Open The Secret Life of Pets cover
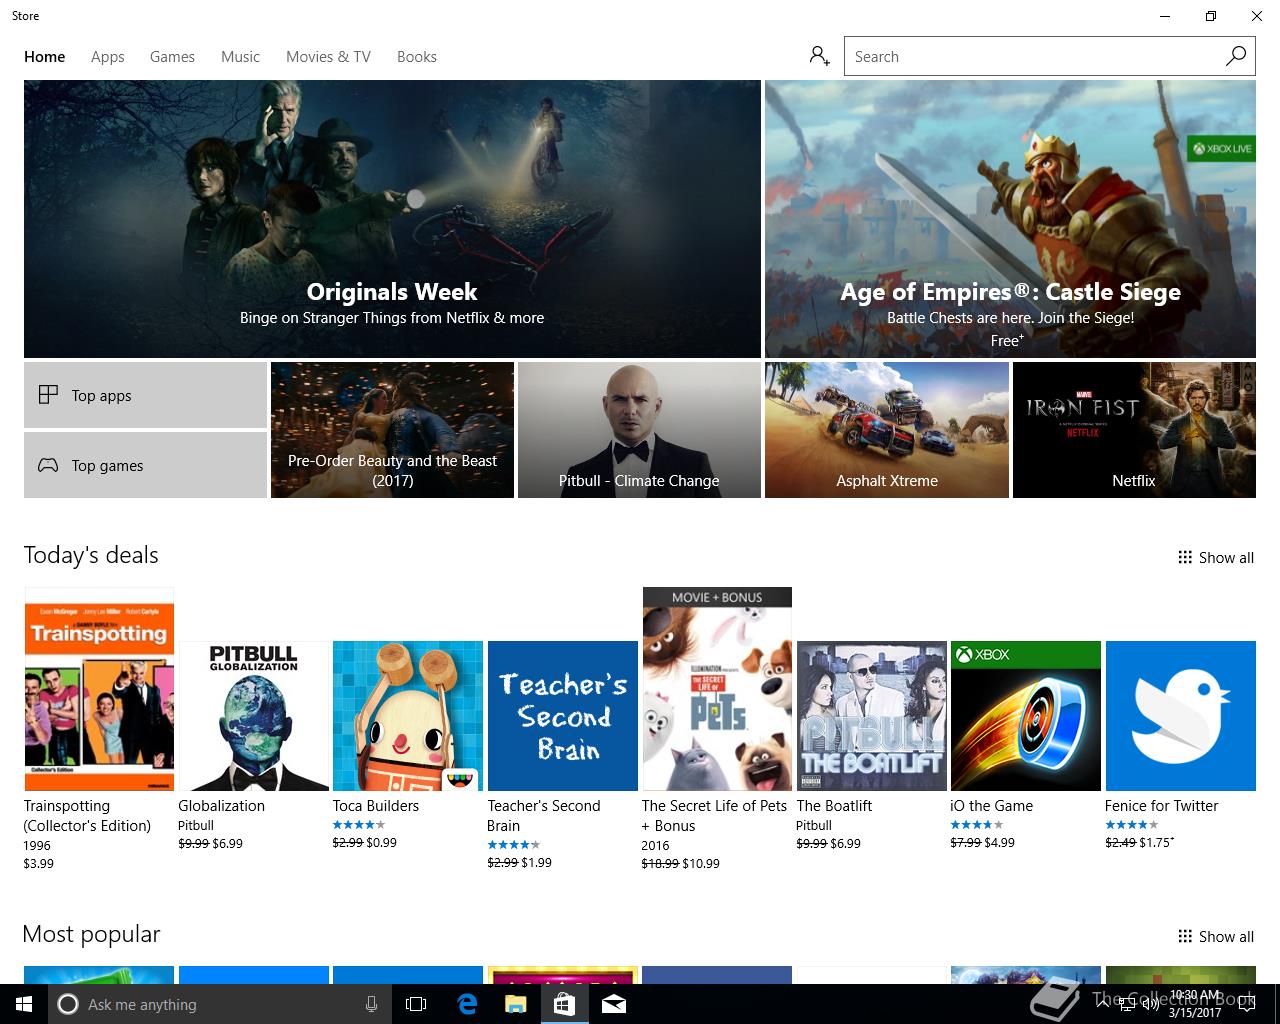The image size is (1280, 1024). click(717, 689)
